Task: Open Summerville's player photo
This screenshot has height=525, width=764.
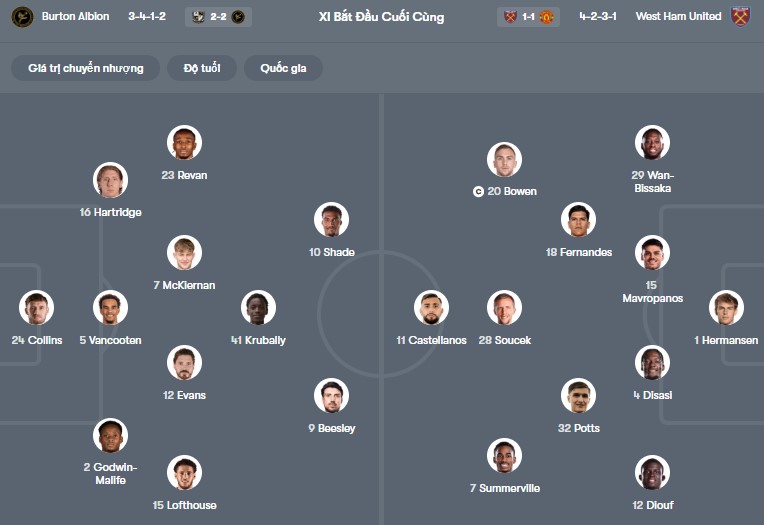Action: coord(505,456)
